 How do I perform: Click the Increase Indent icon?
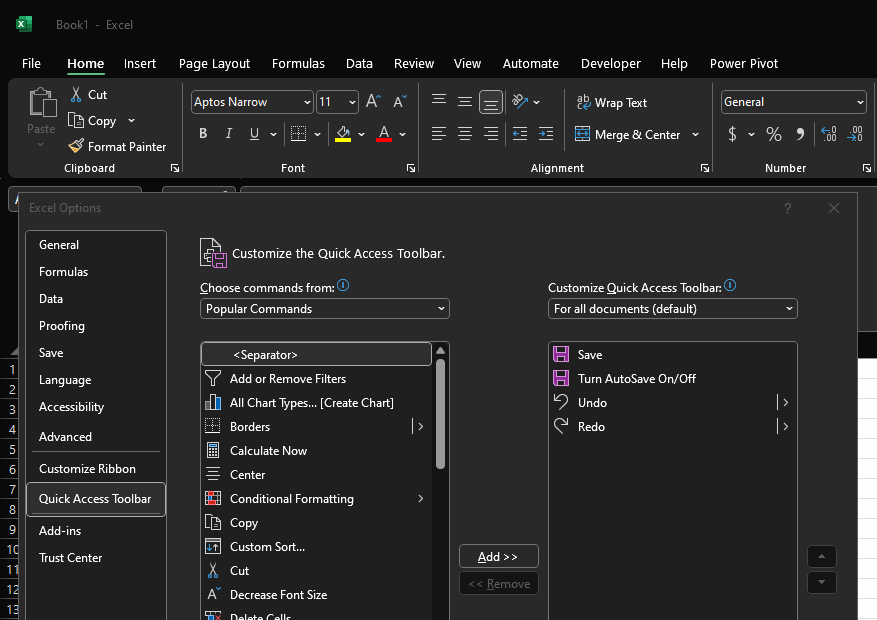(x=545, y=134)
